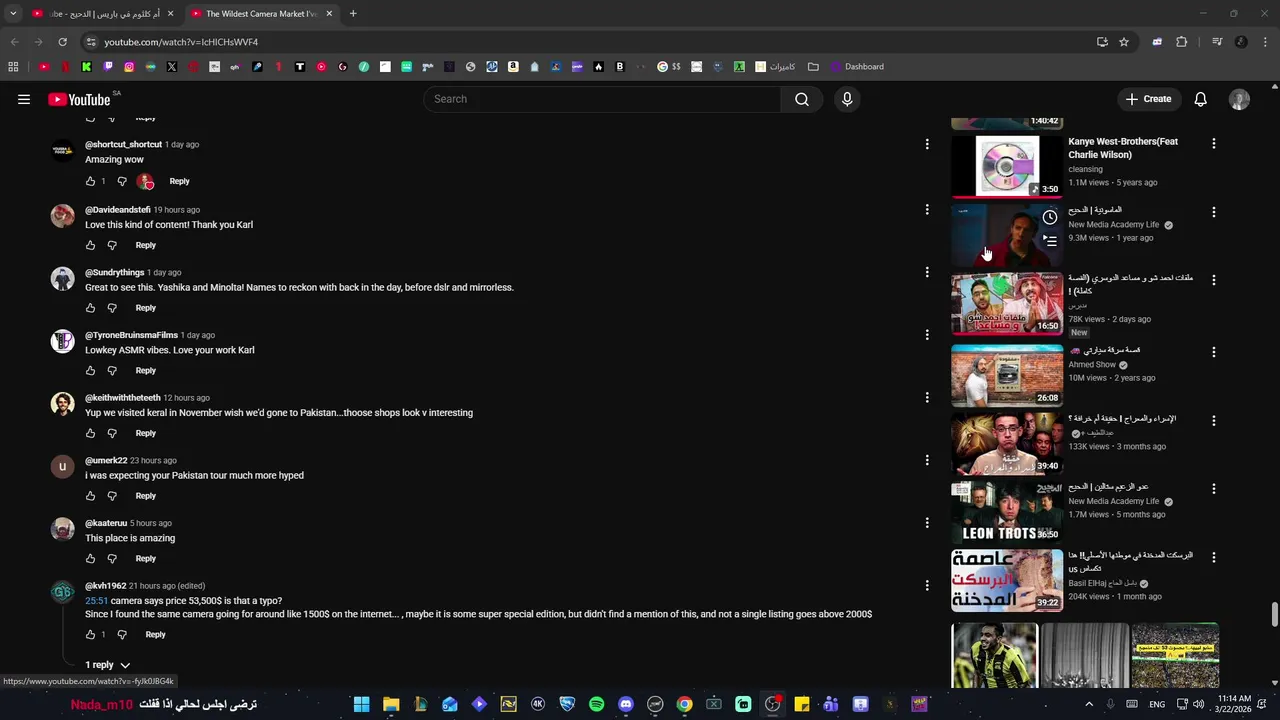Screen dimensions: 1280x720
Task: Open options menu for @Davideandstefi comment
Action: [x=927, y=210]
